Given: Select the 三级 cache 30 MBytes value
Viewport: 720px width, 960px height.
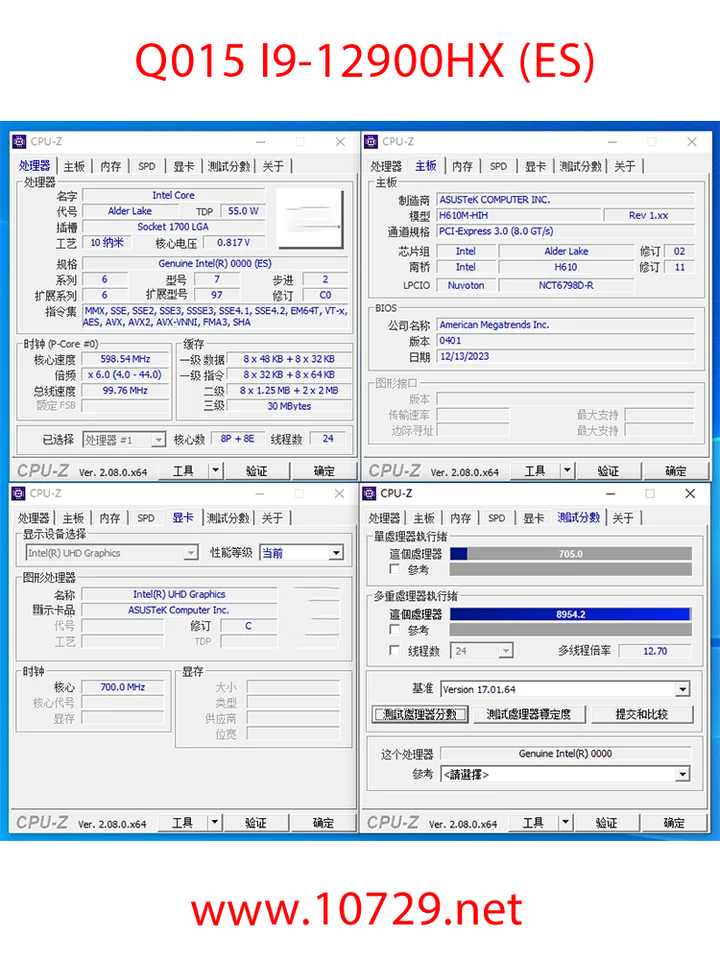Looking at the screenshot, I should [289, 406].
